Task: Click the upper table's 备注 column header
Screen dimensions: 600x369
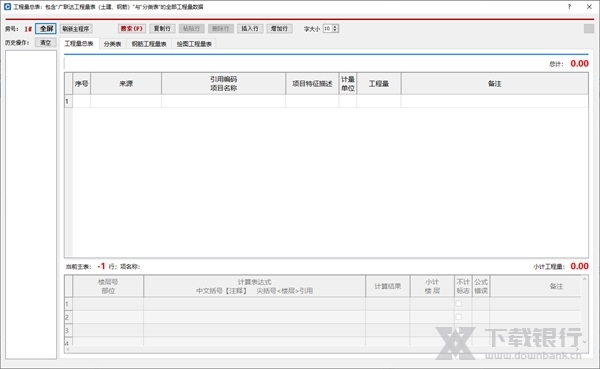Action: click(x=495, y=83)
